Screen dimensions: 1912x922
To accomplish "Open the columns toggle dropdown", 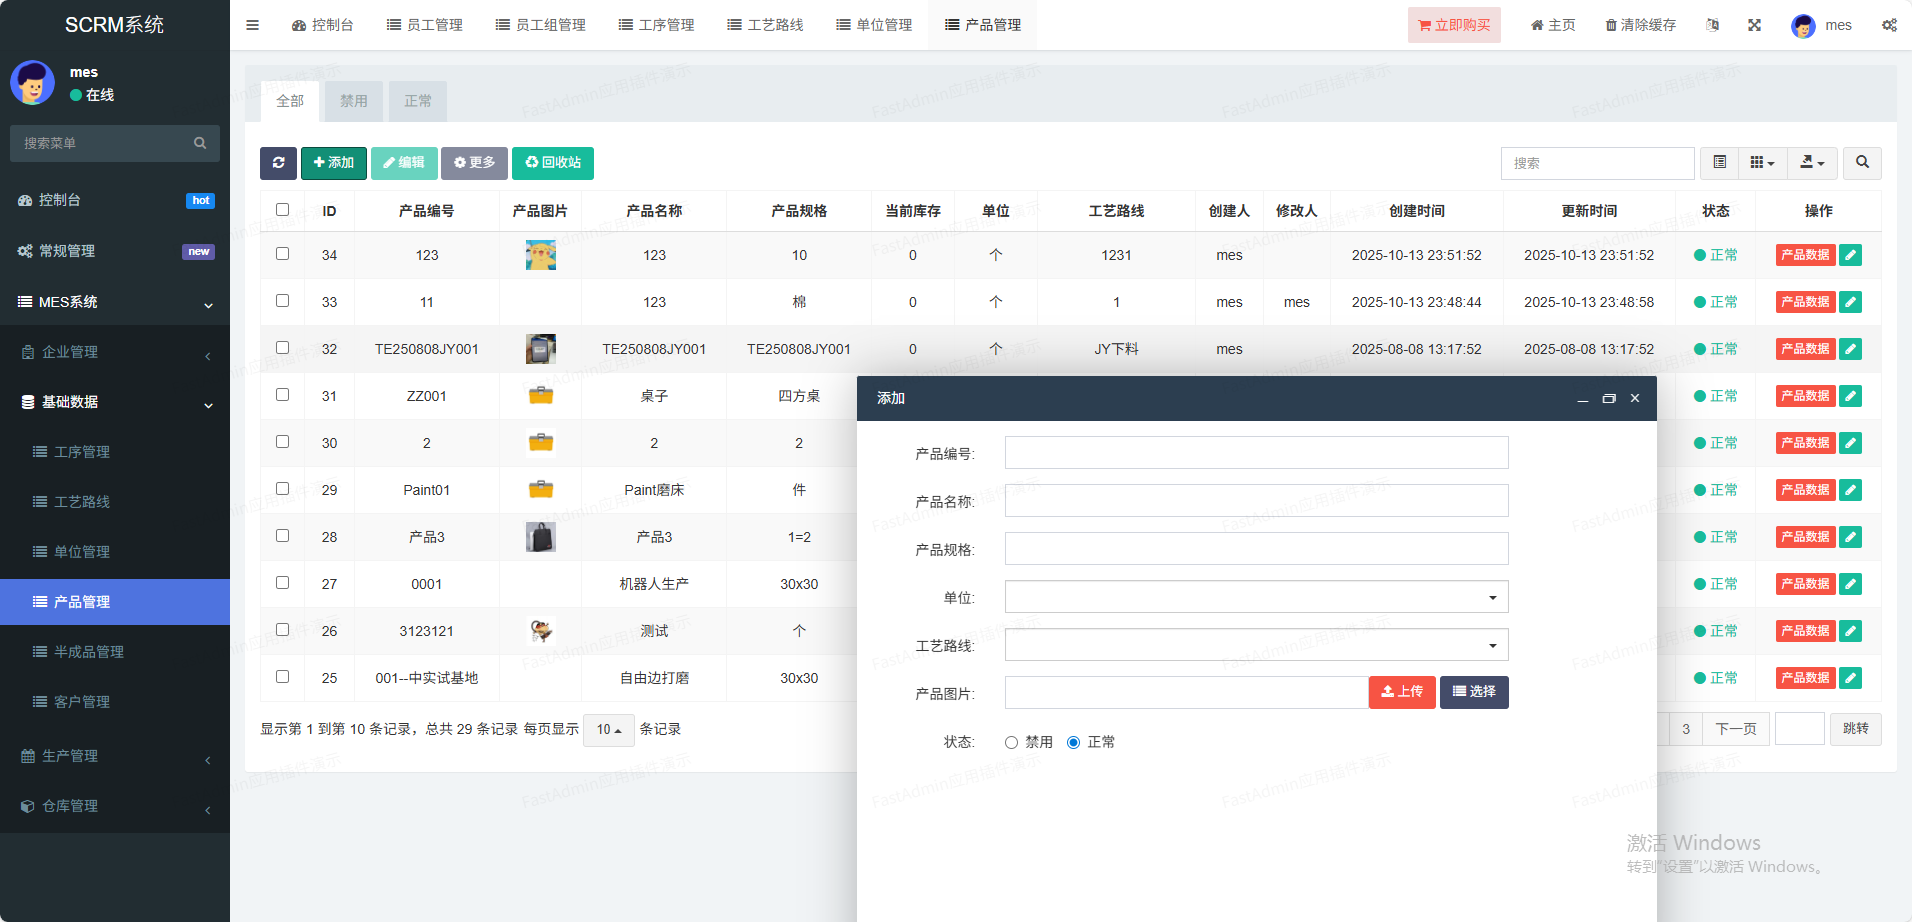I will pyautogui.click(x=1762, y=163).
